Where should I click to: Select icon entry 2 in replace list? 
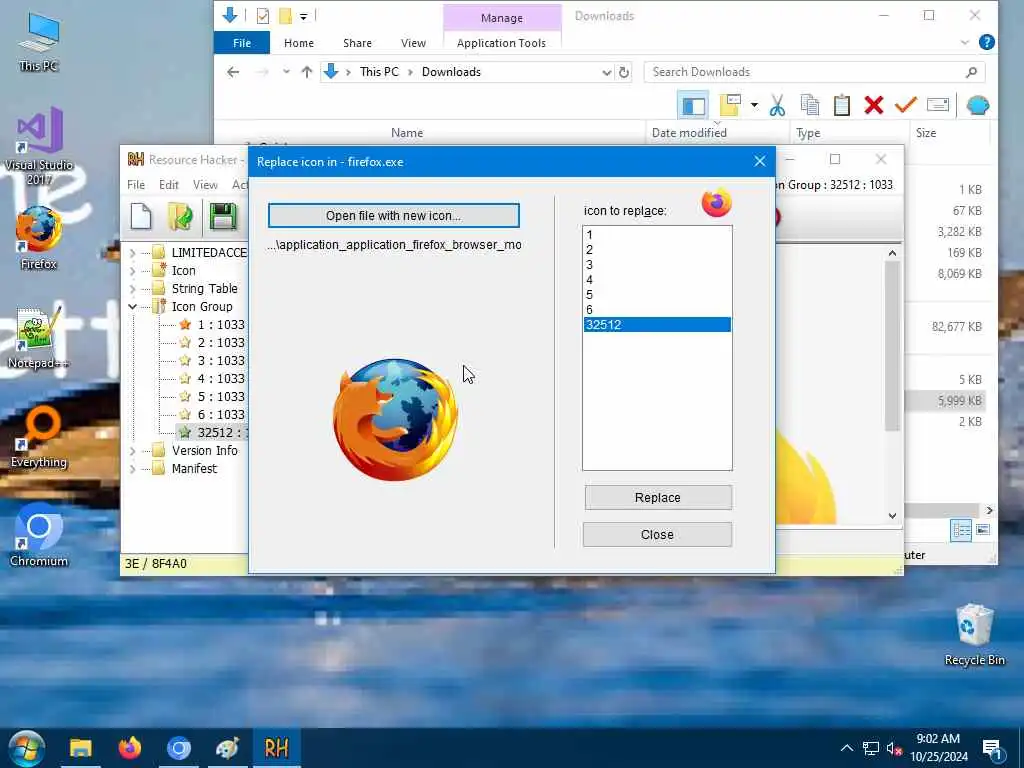click(x=657, y=249)
